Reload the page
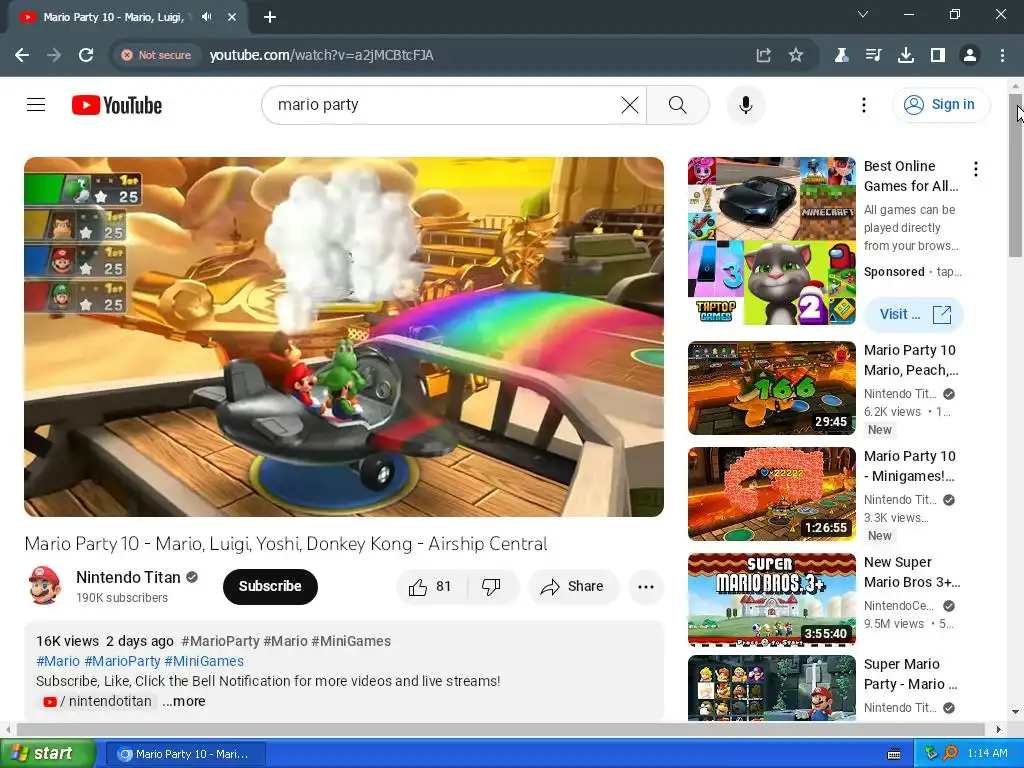Viewport: 1024px width, 768px height. point(86,56)
